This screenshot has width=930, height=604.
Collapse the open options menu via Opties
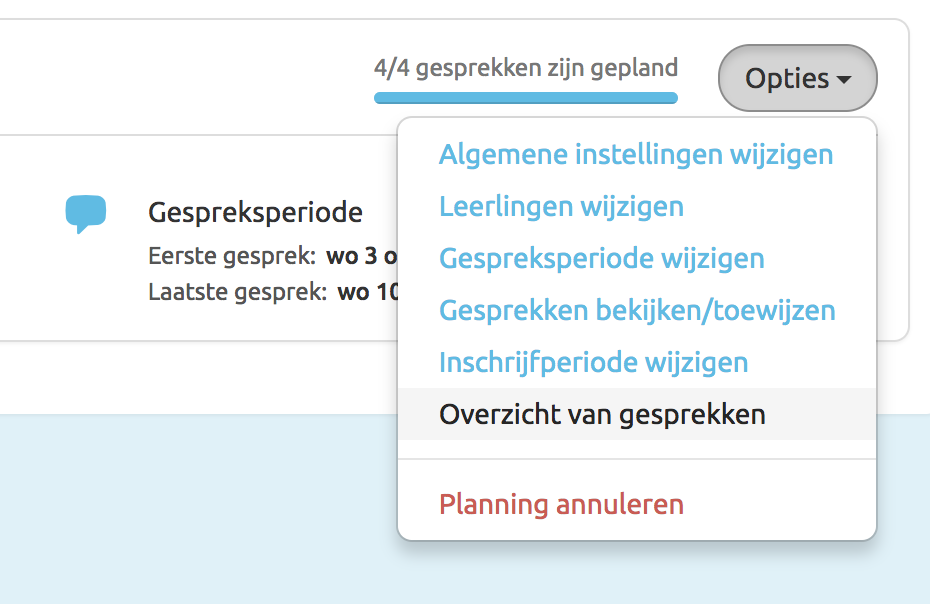(x=797, y=78)
